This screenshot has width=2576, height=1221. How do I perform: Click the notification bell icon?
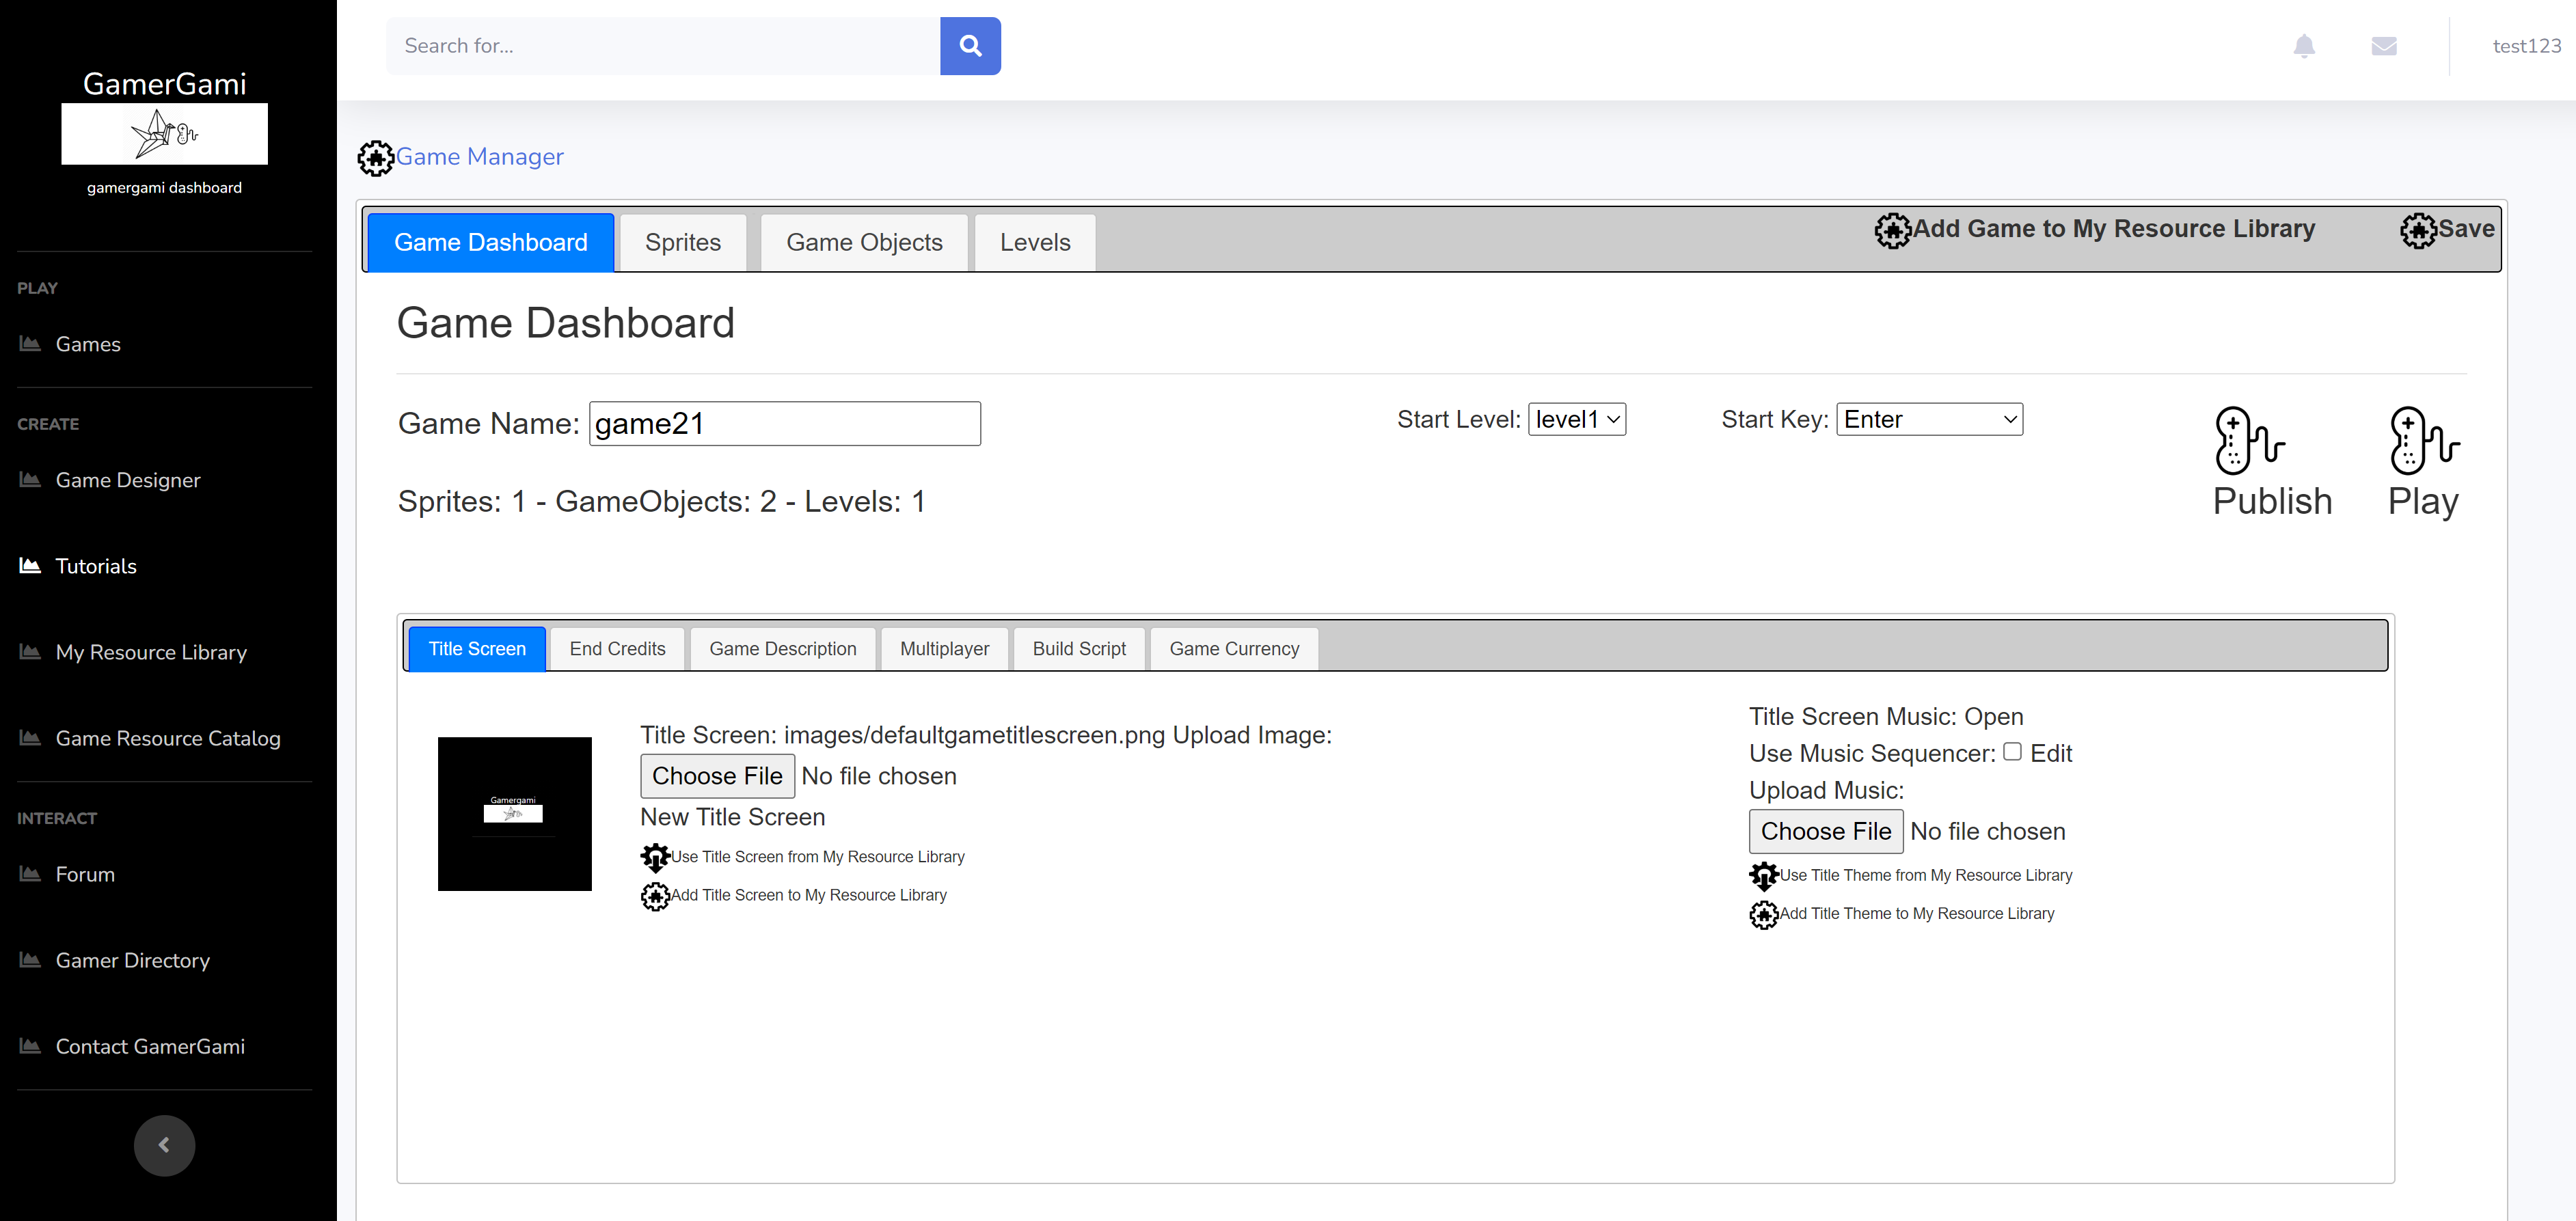pos(2303,46)
